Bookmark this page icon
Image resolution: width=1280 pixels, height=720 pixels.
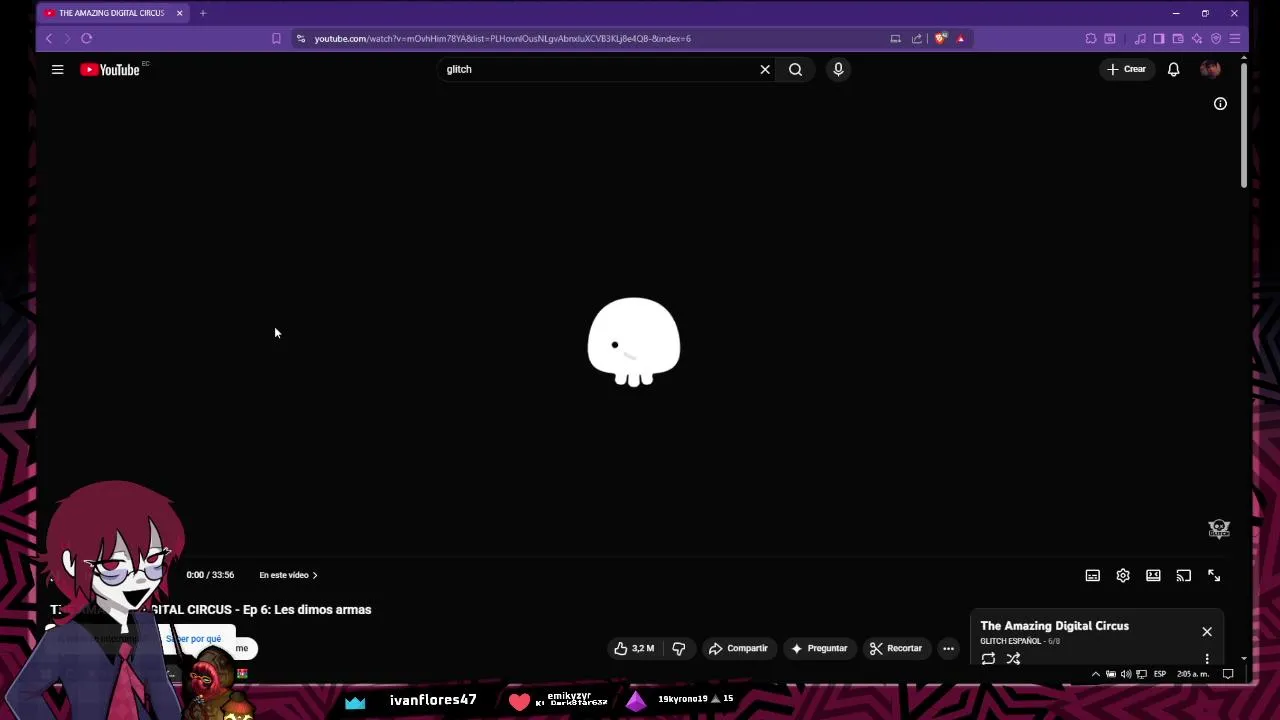pyautogui.click(x=276, y=38)
